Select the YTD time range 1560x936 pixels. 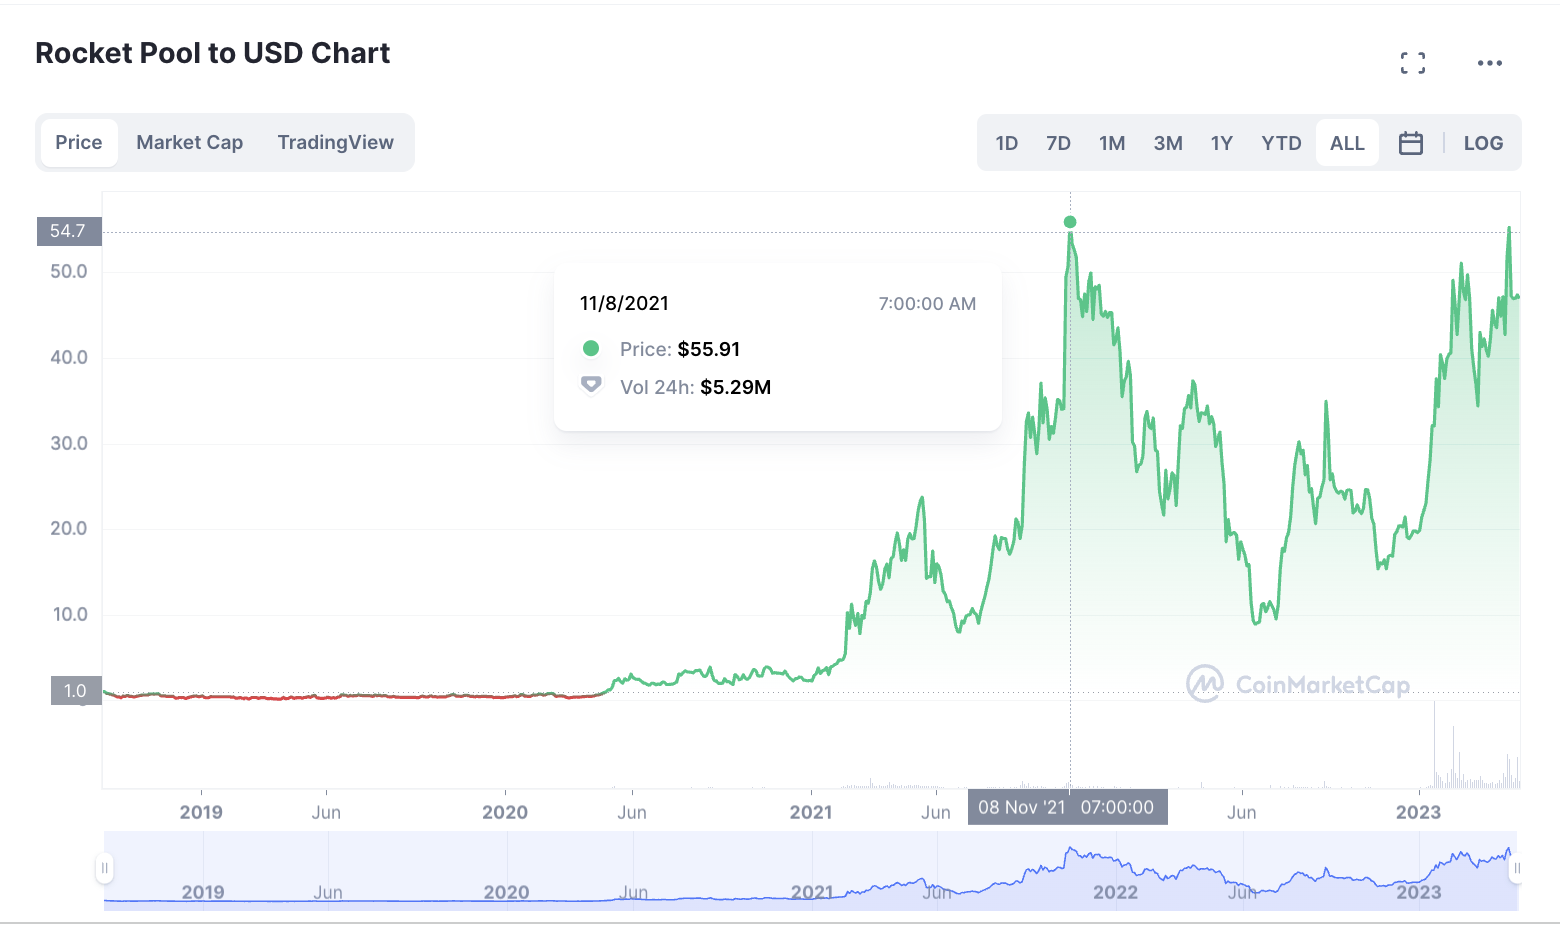[1281, 143]
